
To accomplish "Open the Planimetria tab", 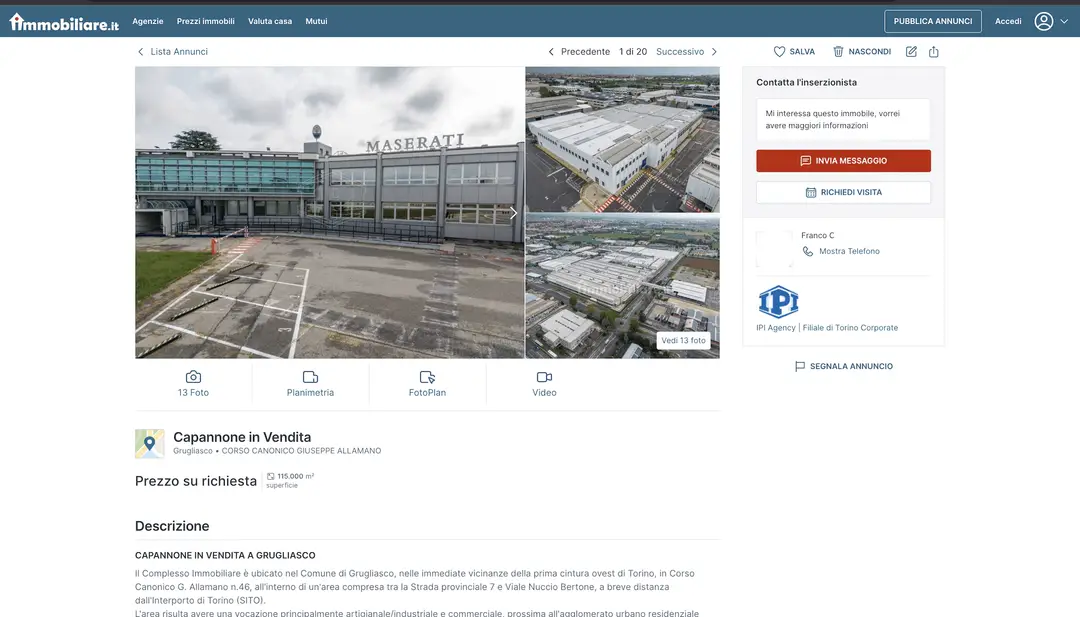I will pos(310,384).
